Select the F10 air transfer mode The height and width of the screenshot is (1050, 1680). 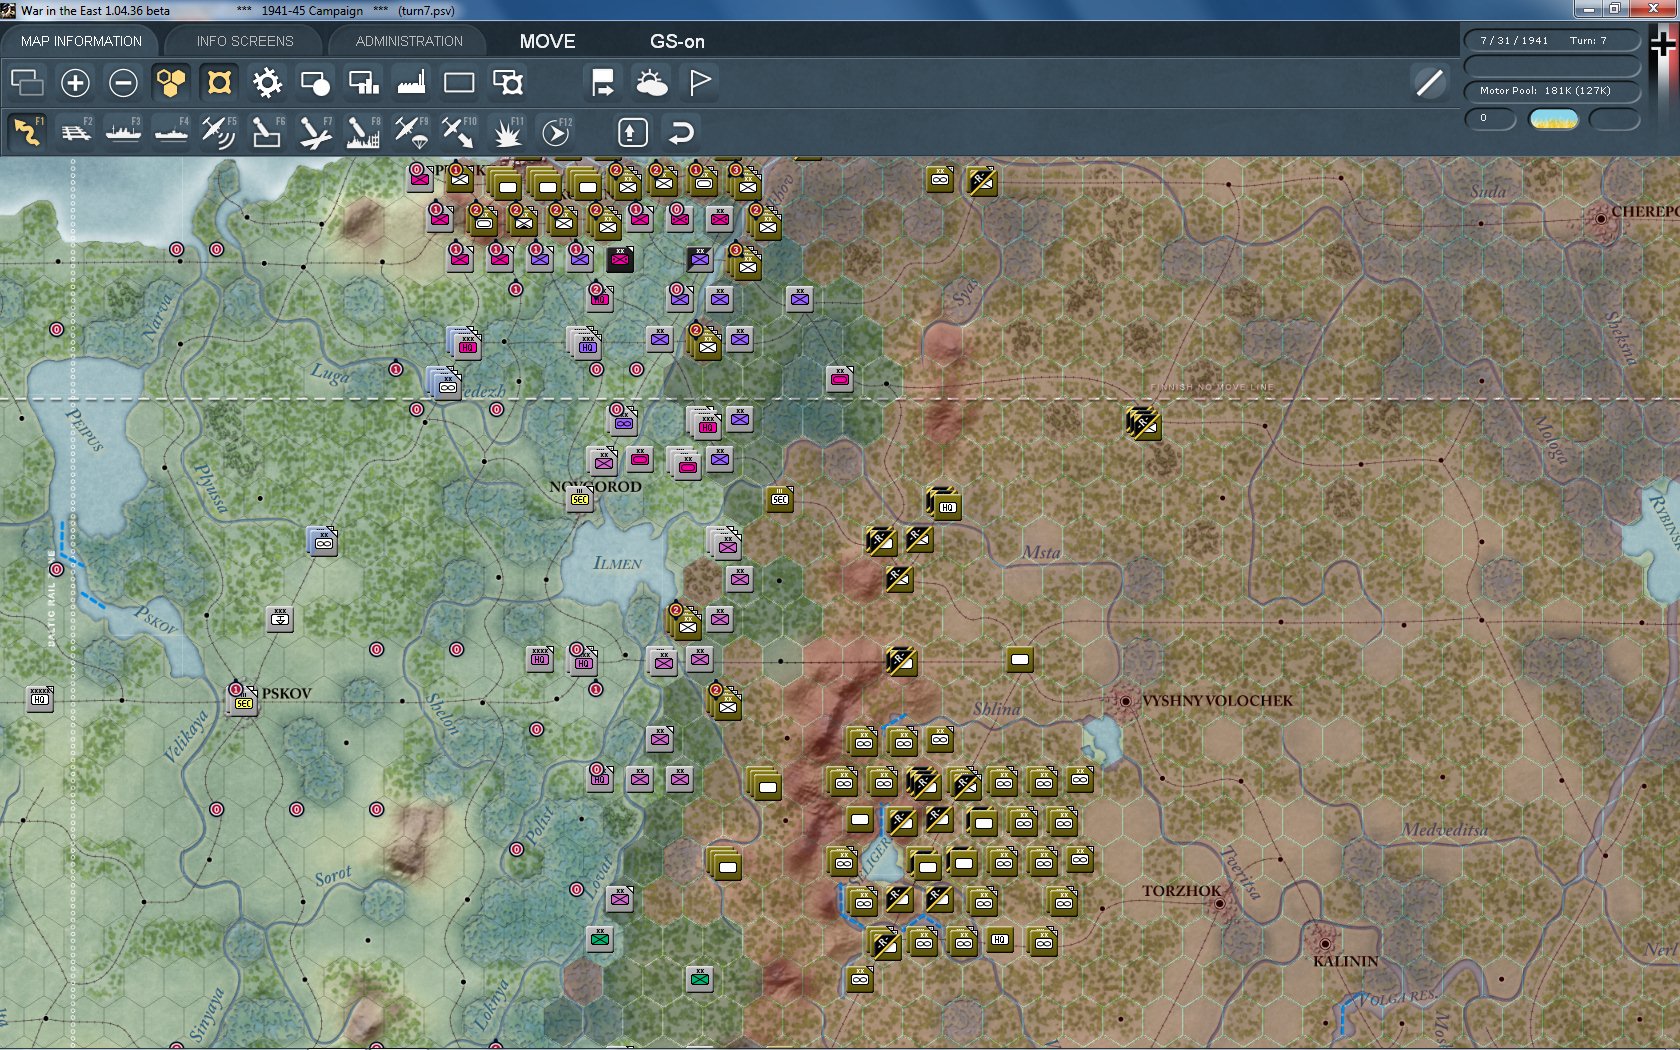point(459,132)
